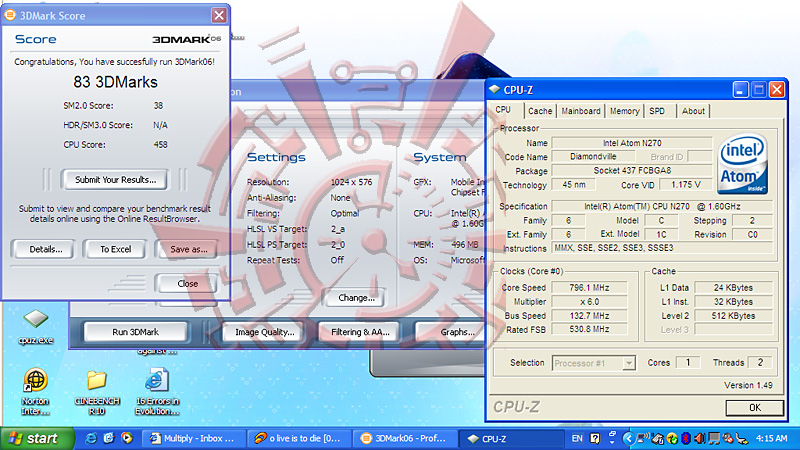Click the Package value Socket 437 FCBGA8

632,170
